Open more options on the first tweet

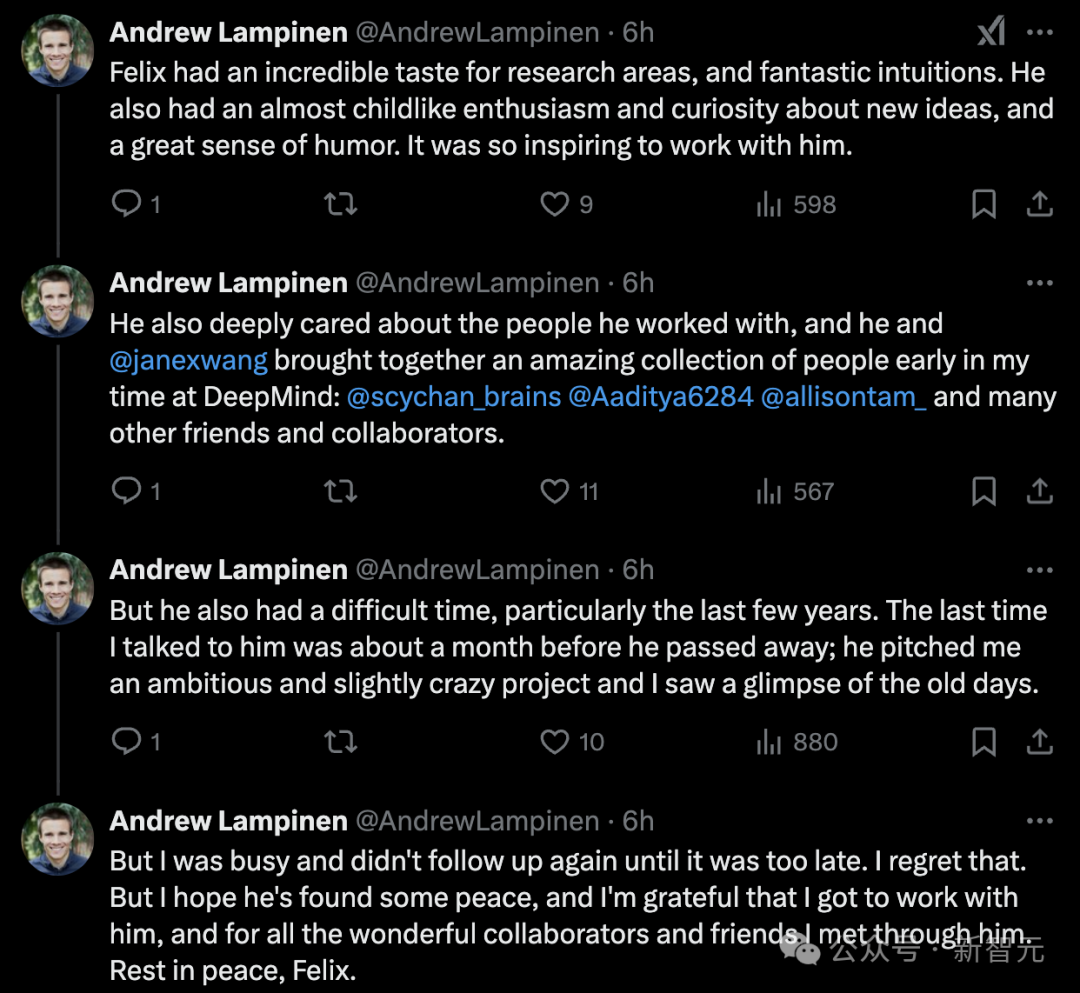[x=1040, y=32]
